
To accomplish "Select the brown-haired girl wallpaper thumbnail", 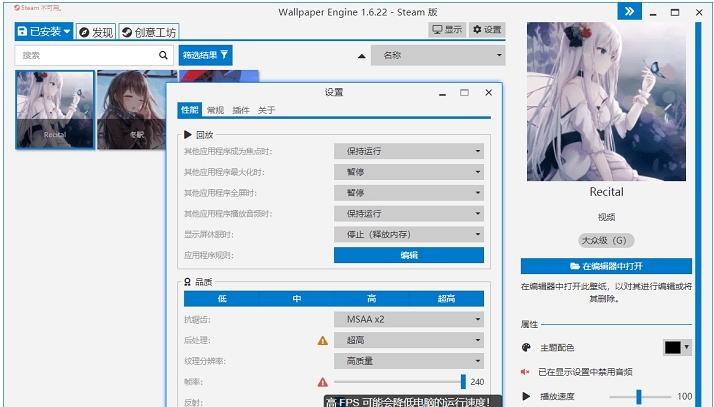I will tap(131, 110).
